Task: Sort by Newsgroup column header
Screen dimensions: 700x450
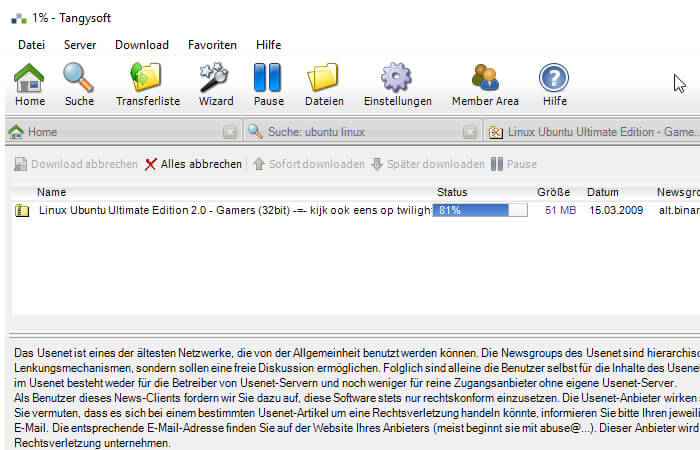Action: pyautogui.click(x=678, y=192)
